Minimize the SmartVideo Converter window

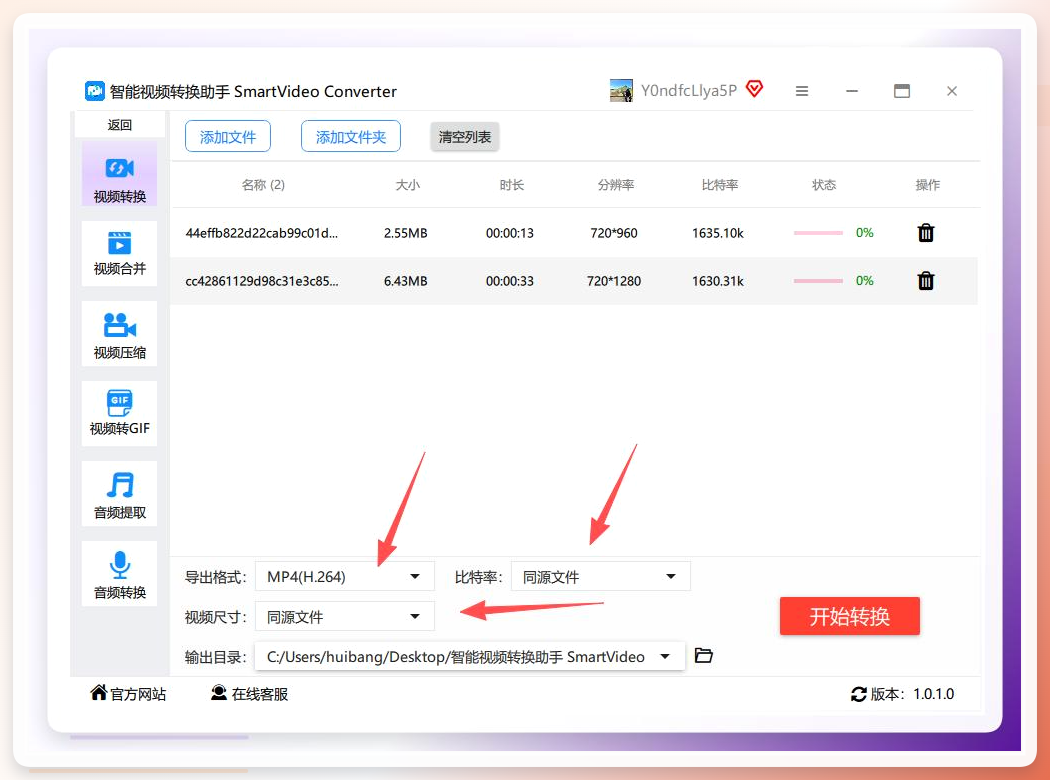(x=852, y=91)
